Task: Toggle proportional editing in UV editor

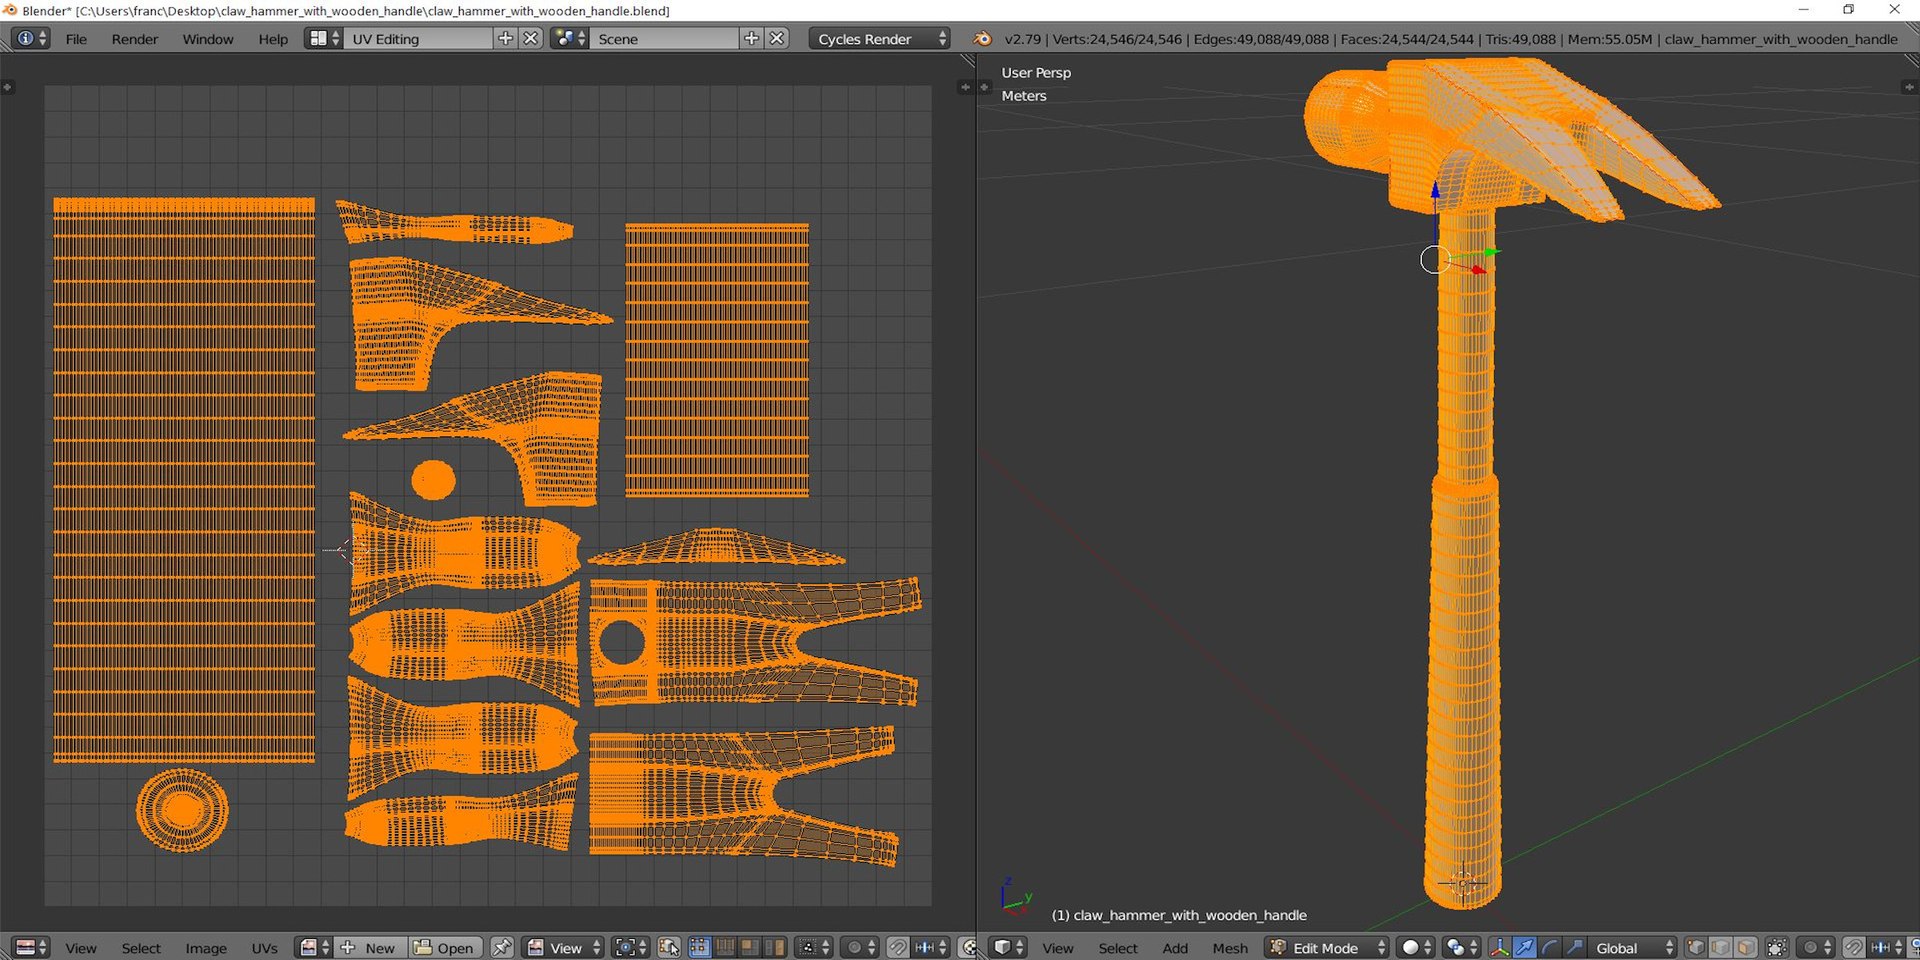Action: click(x=860, y=947)
